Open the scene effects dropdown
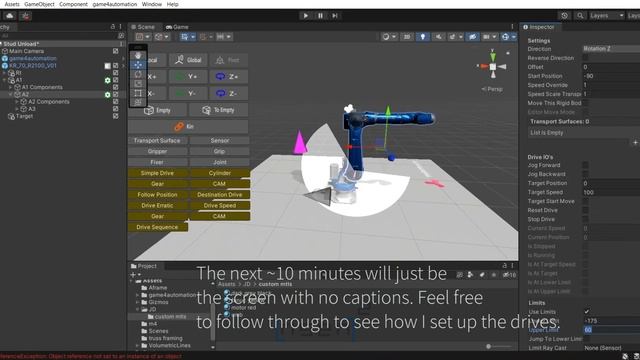The image size is (640, 360). 456,37
